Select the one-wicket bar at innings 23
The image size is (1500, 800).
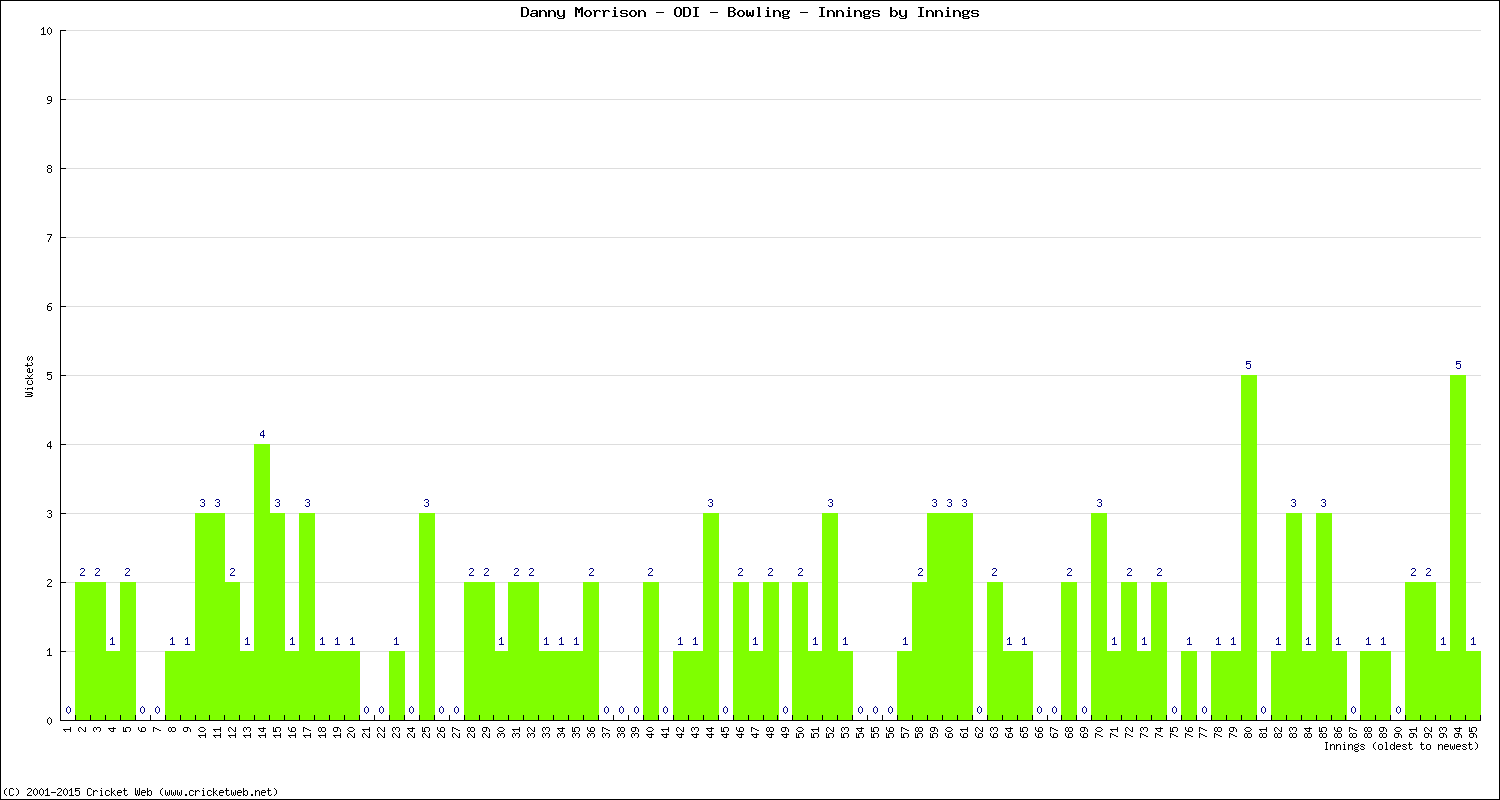397,686
